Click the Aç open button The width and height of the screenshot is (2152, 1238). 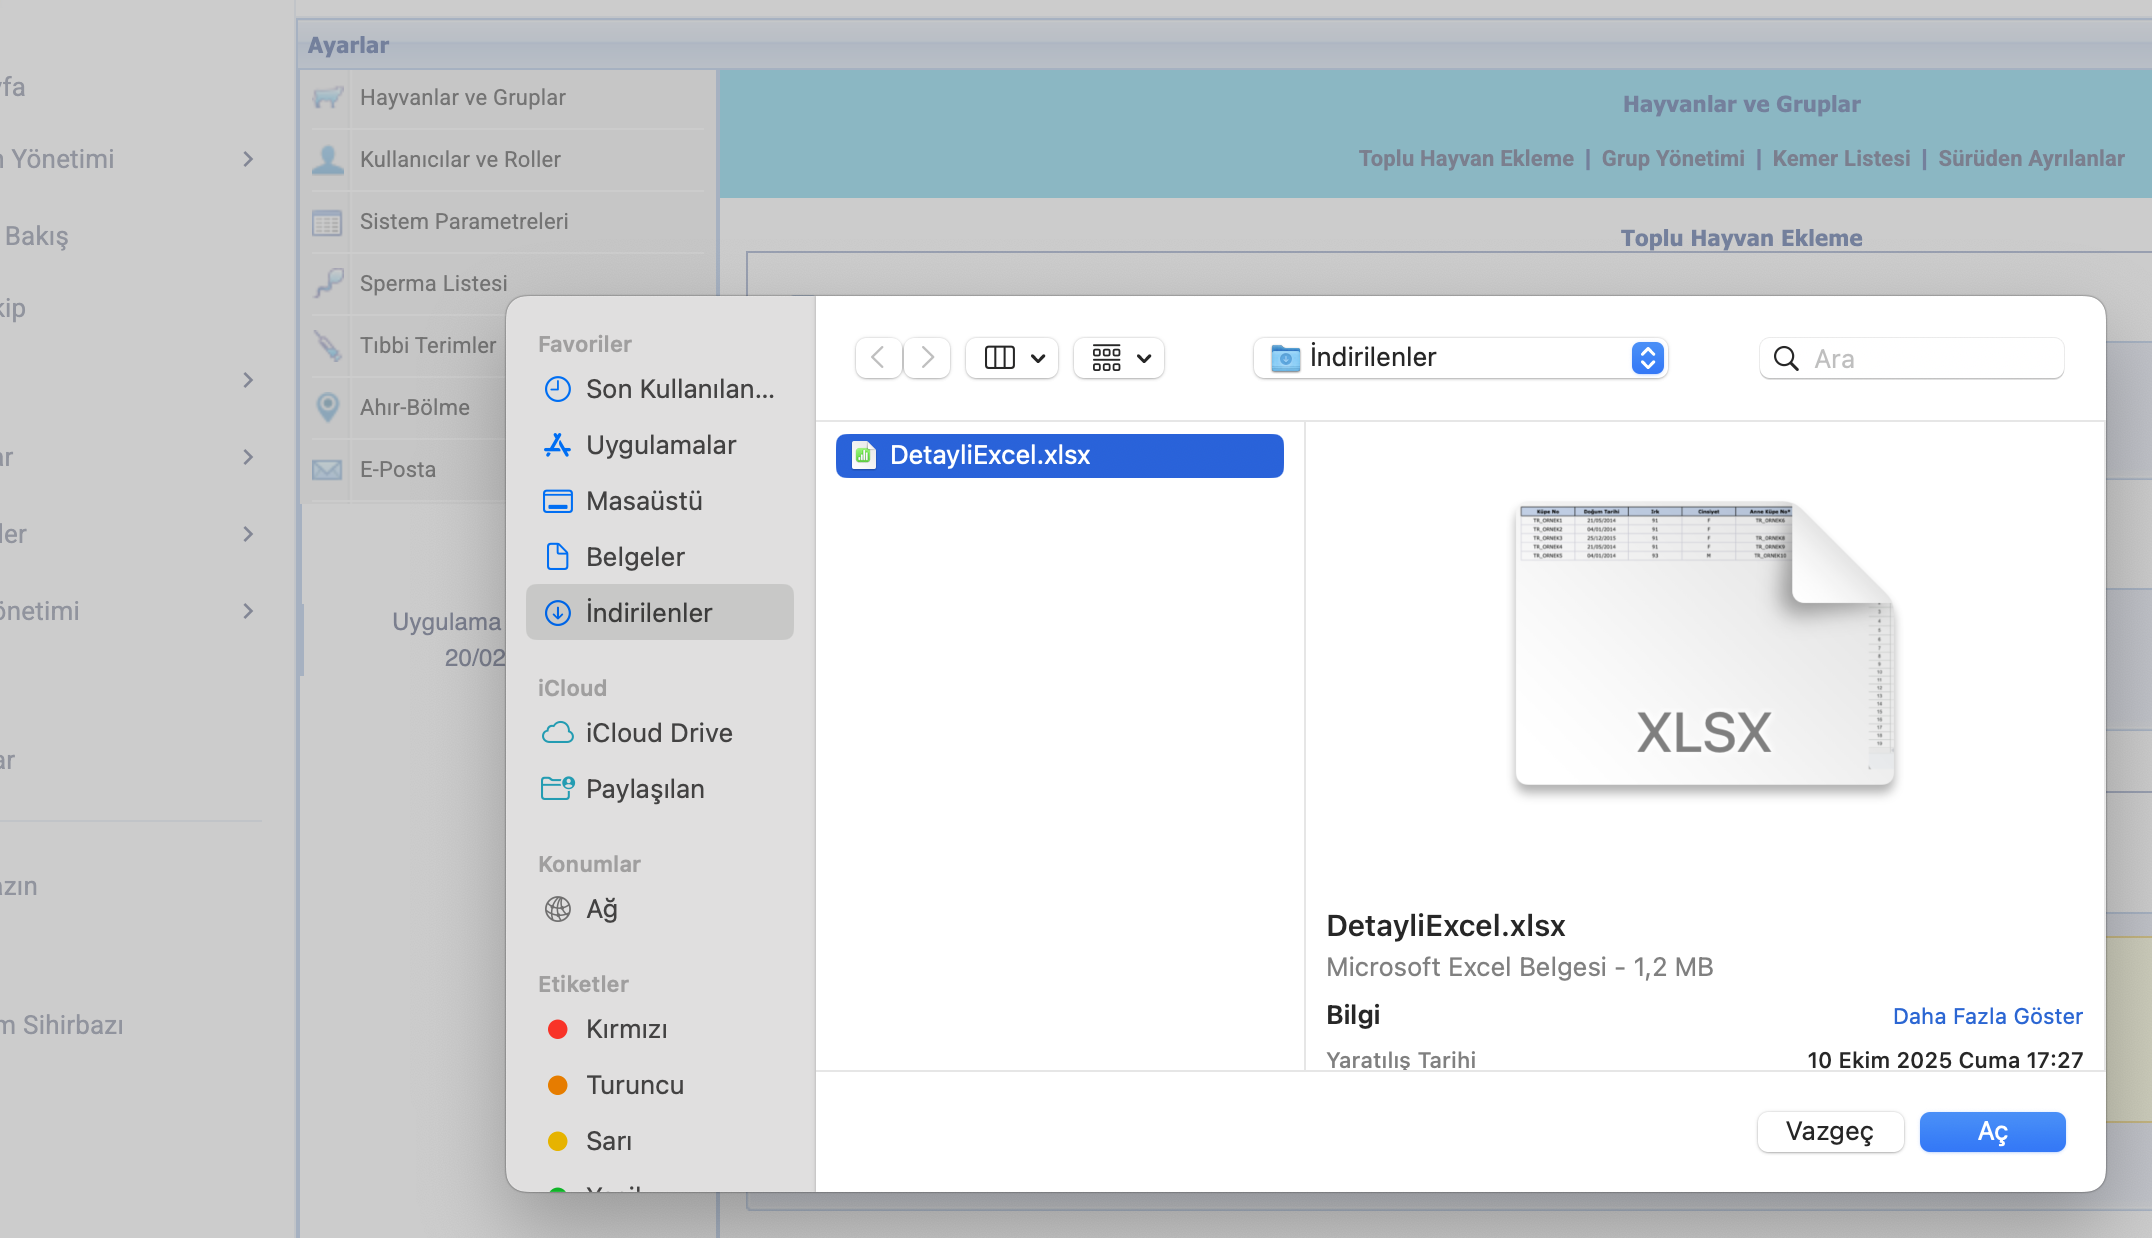tap(1991, 1132)
